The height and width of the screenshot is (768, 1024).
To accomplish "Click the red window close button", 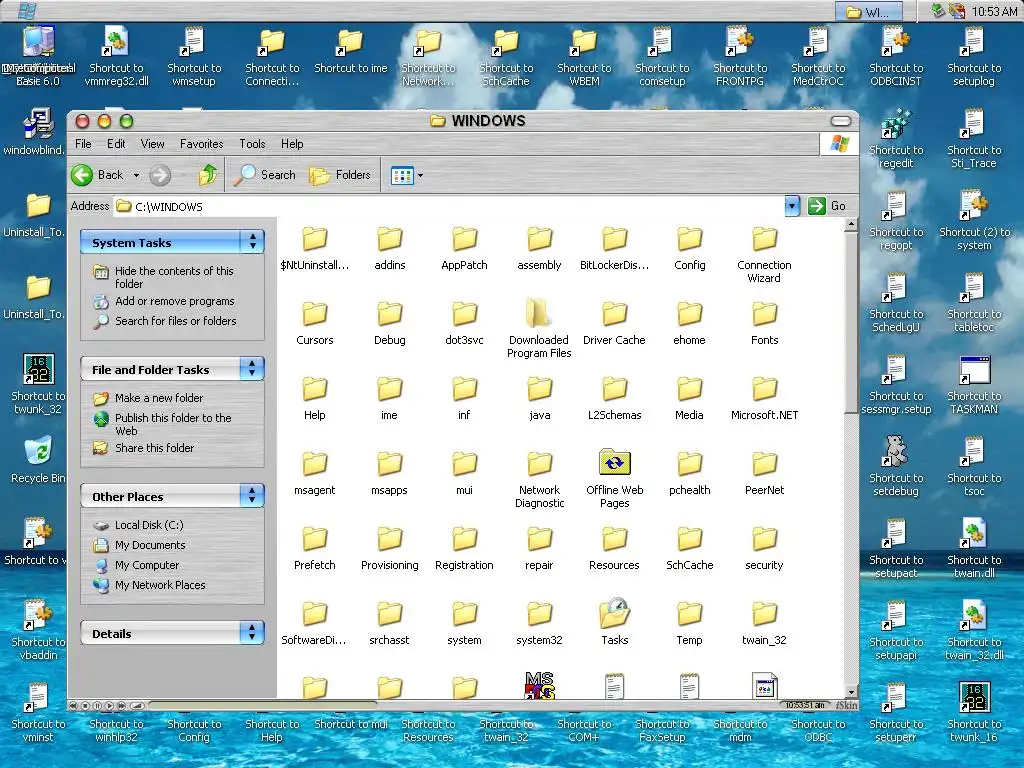I will pyautogui.click(x=82, y=121).
